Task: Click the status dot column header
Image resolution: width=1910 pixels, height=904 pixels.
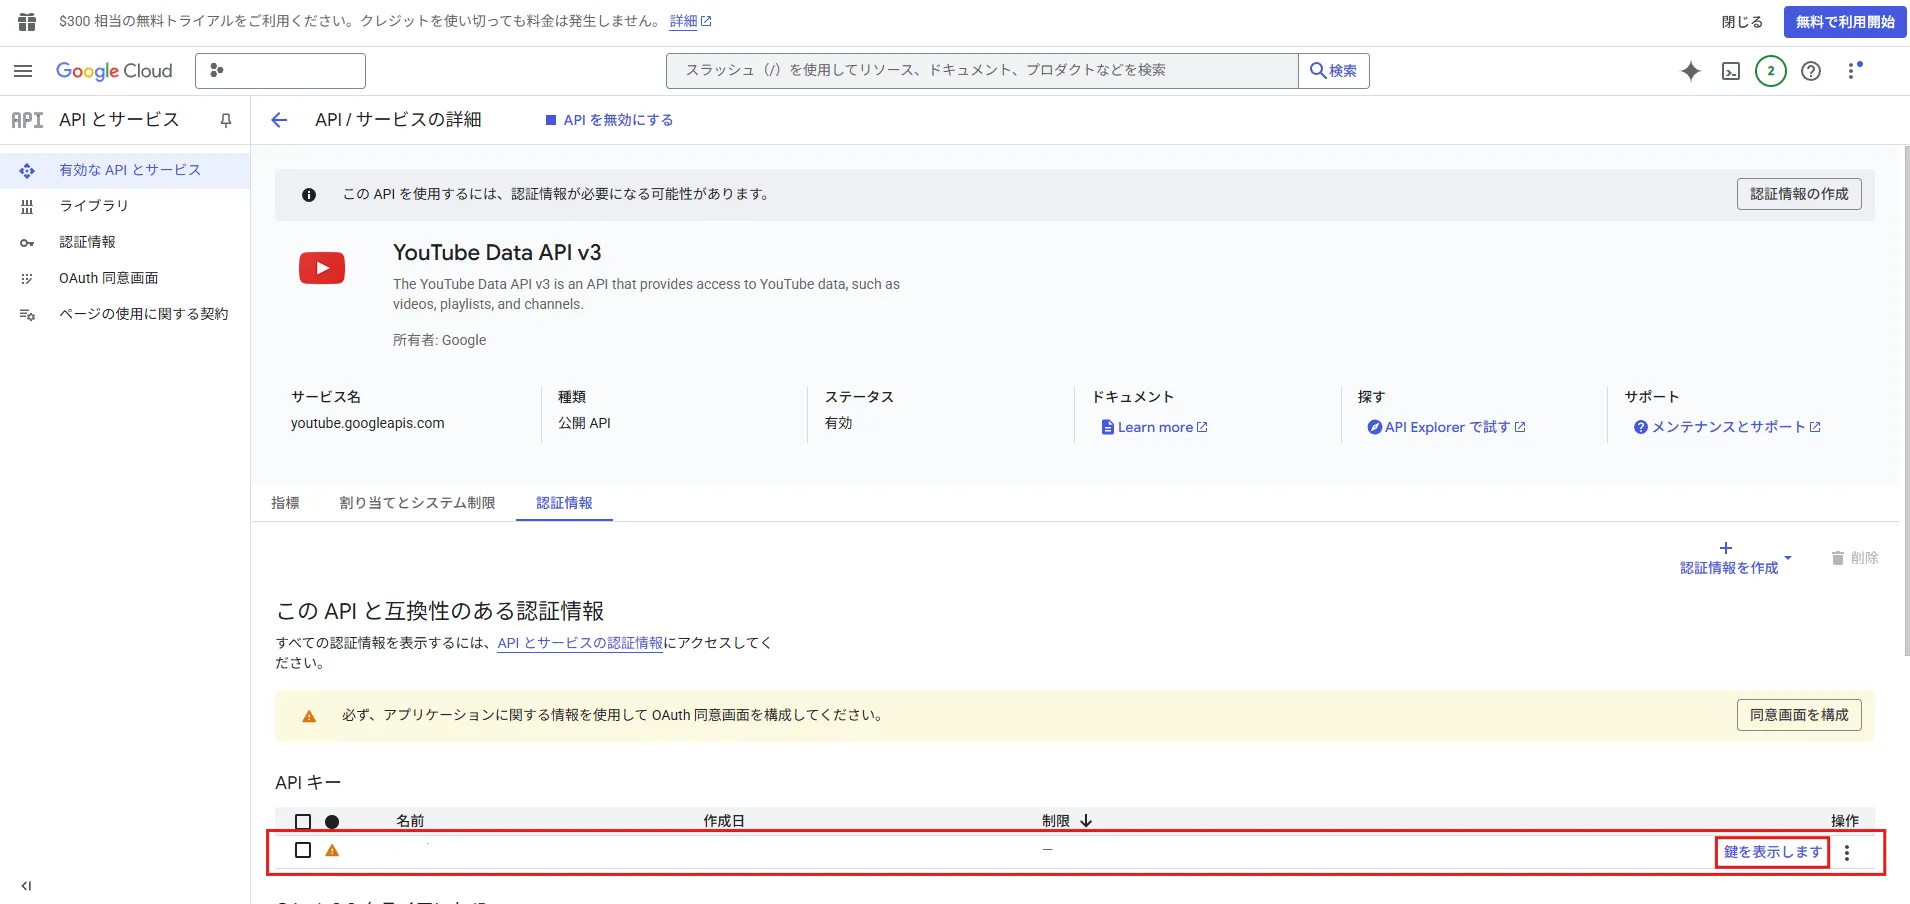Action: [332, 822]
